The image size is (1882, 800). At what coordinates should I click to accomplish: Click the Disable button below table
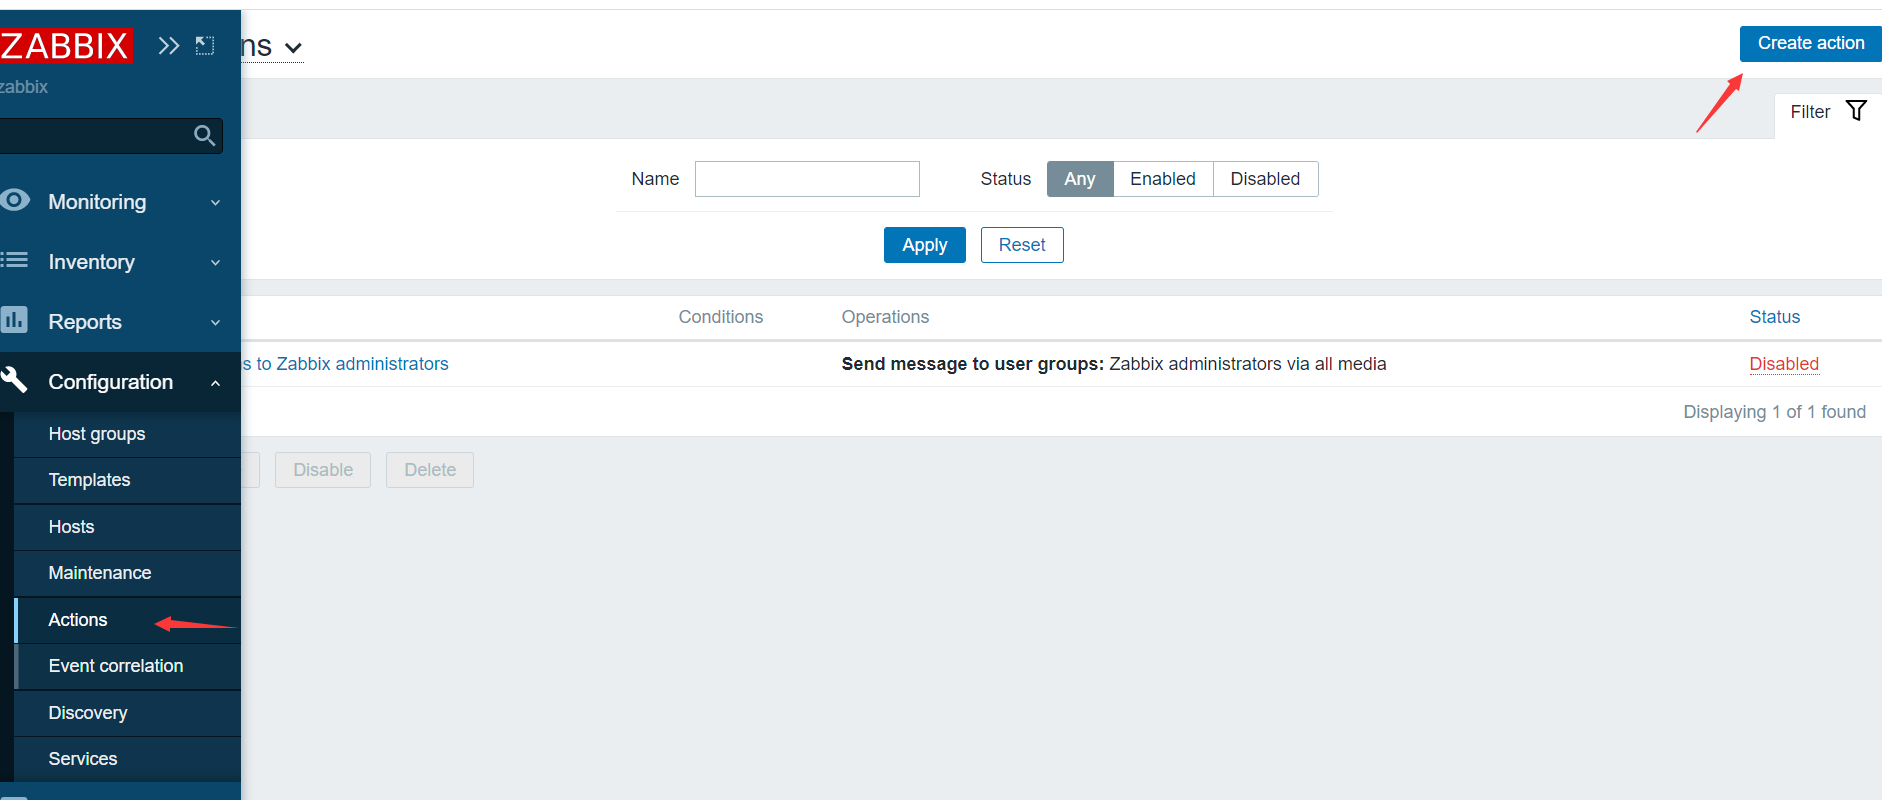[x=323, y=470]
